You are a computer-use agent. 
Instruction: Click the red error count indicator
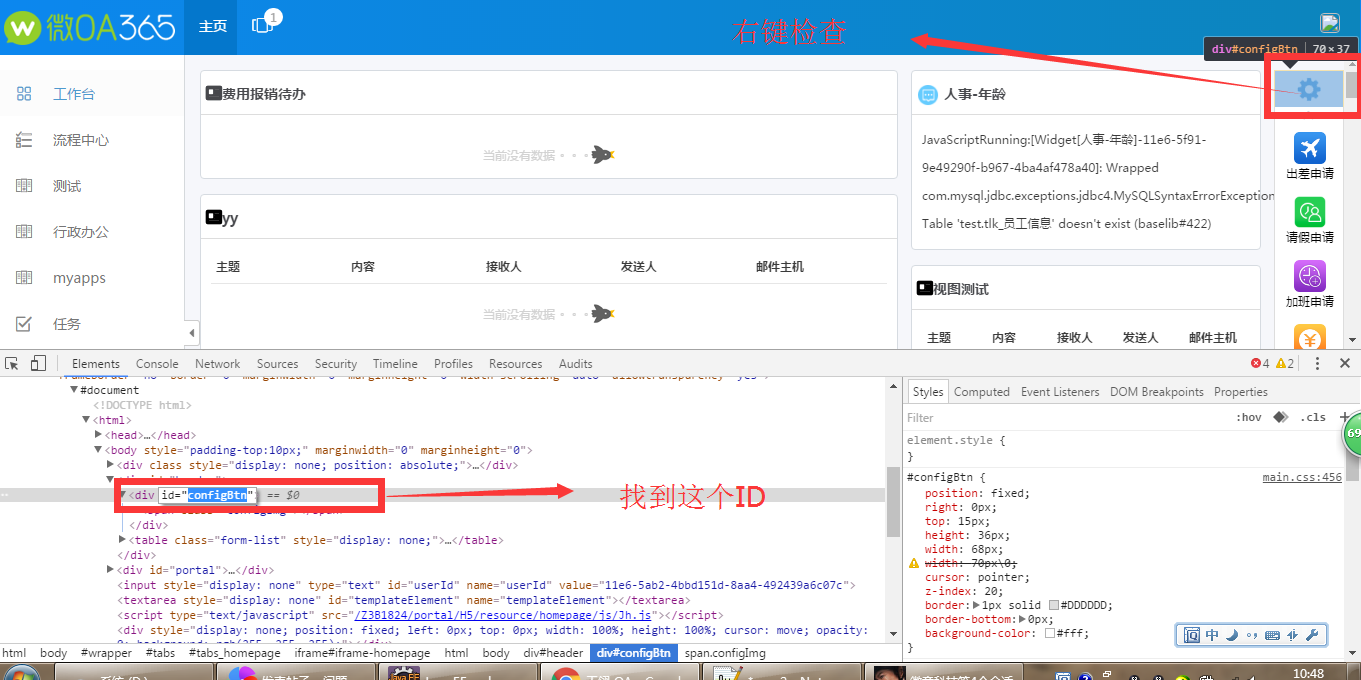coord(1260,363)
